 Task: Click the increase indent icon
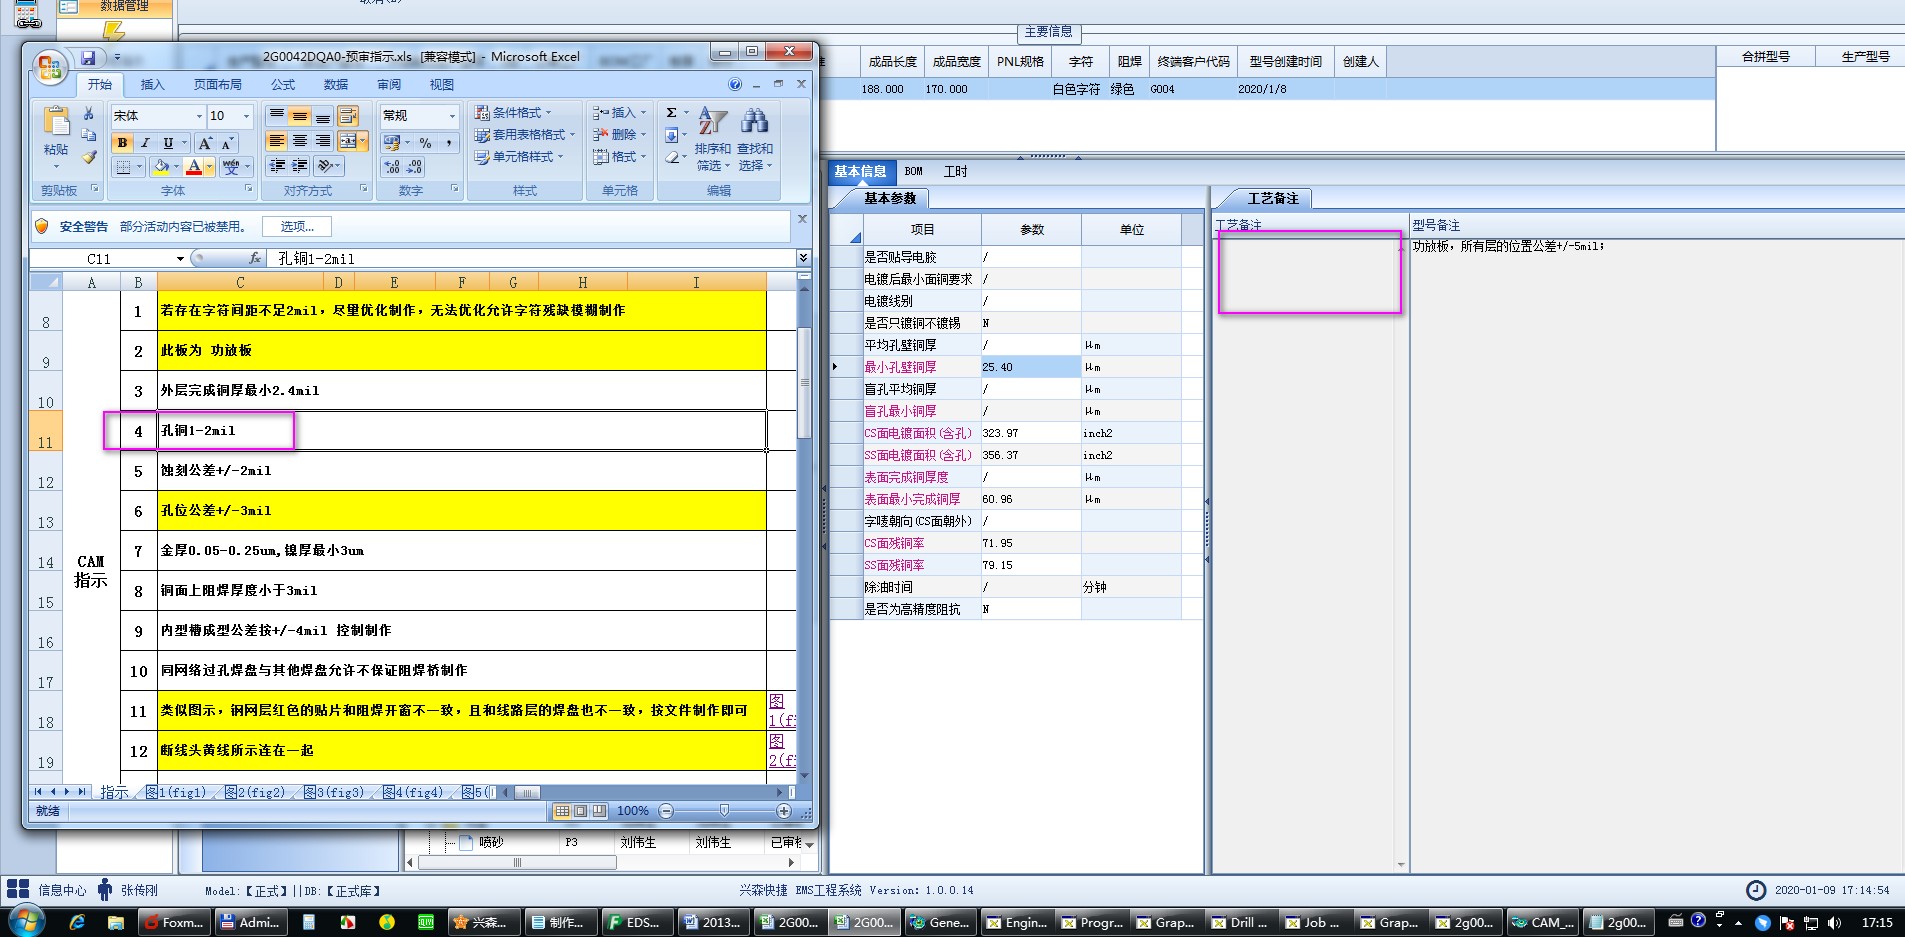point(299,166)
